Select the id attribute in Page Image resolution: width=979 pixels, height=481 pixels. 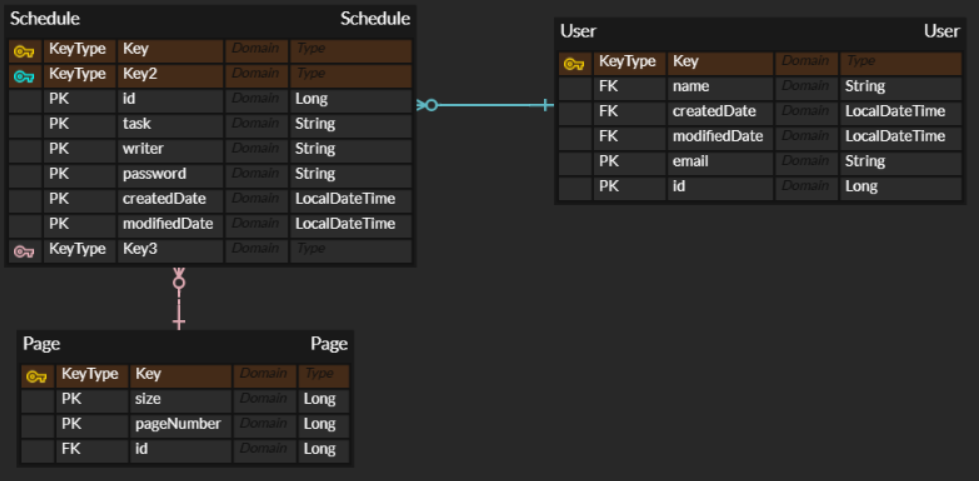point(181,451)
